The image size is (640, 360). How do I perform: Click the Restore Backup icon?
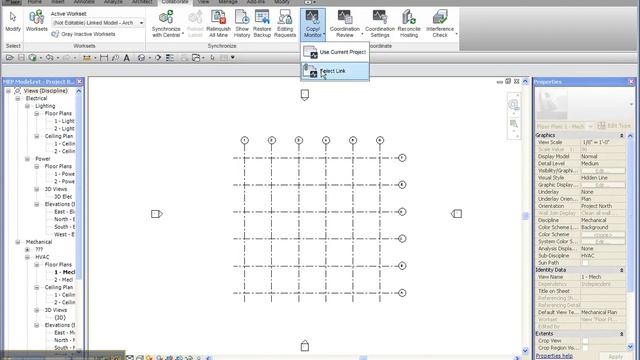click(262, 17)
